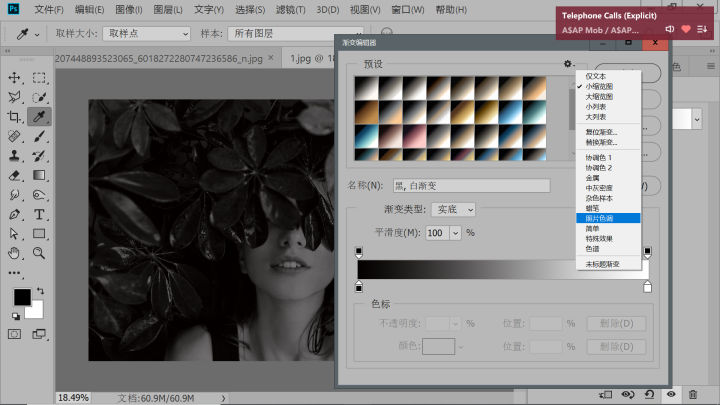Select the Horizontal Type tool
The height and width of the screenshot is (405, 720).
coord(41,214)
